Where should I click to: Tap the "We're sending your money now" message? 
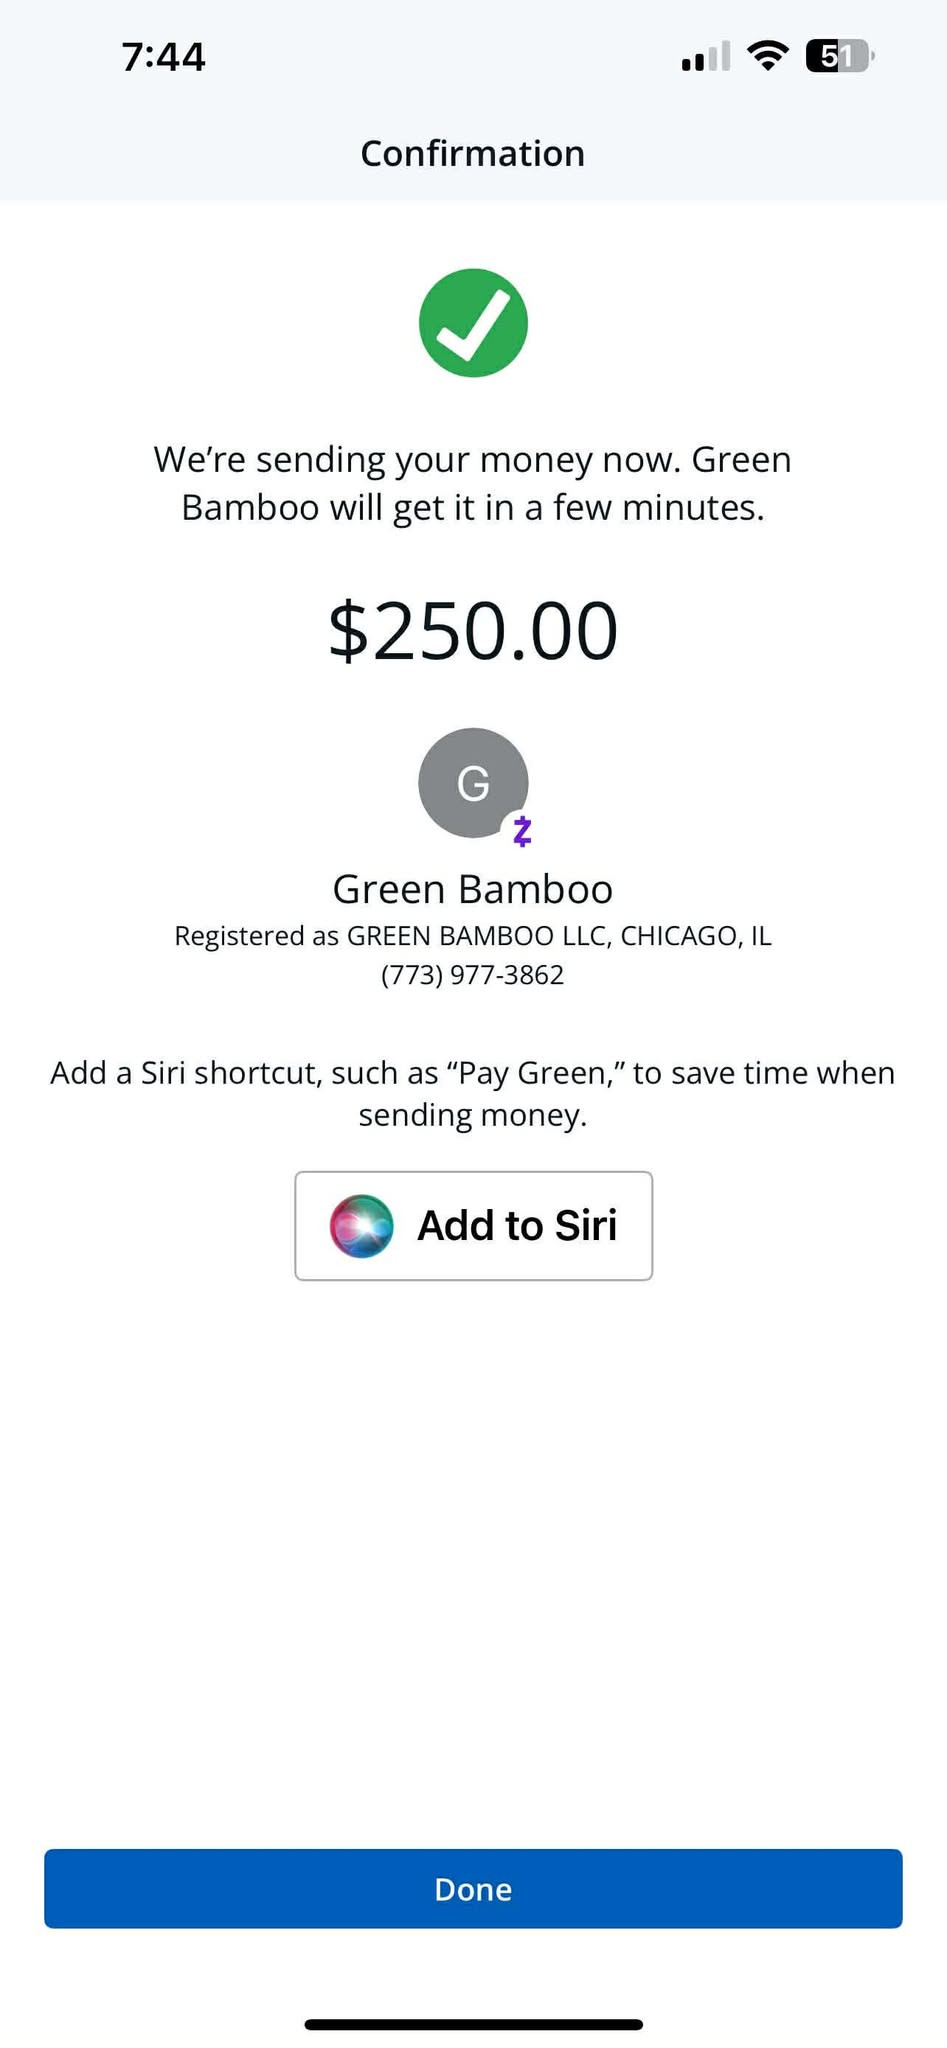tap(473, 483)
